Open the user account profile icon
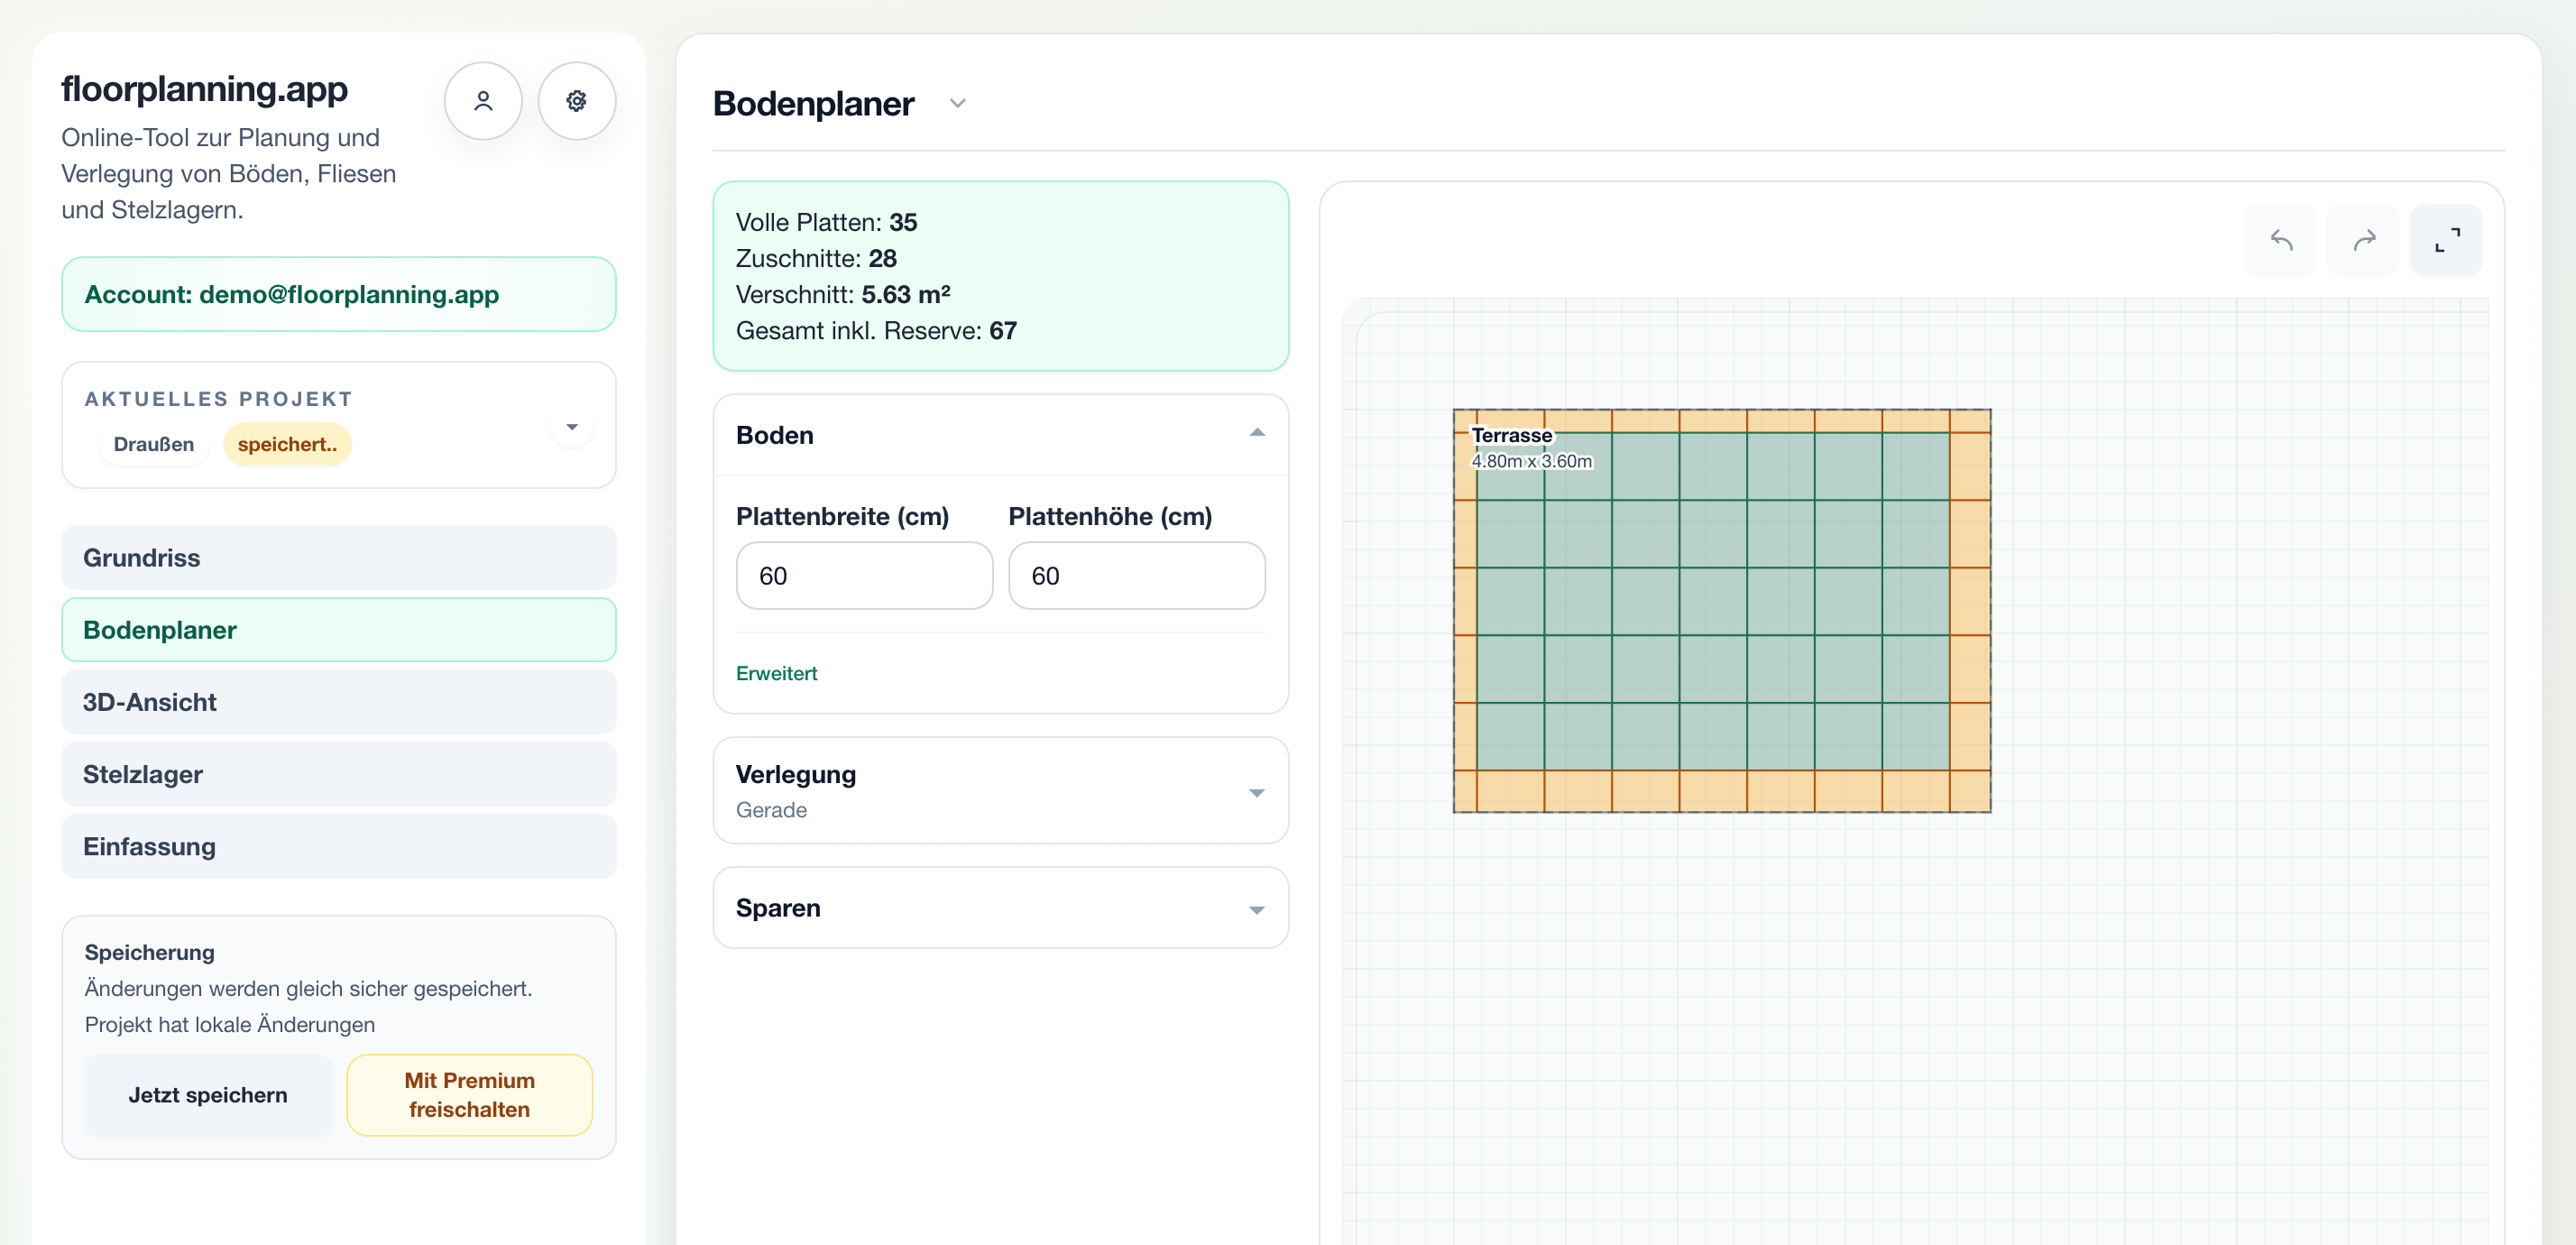 [x=483, y=101]
